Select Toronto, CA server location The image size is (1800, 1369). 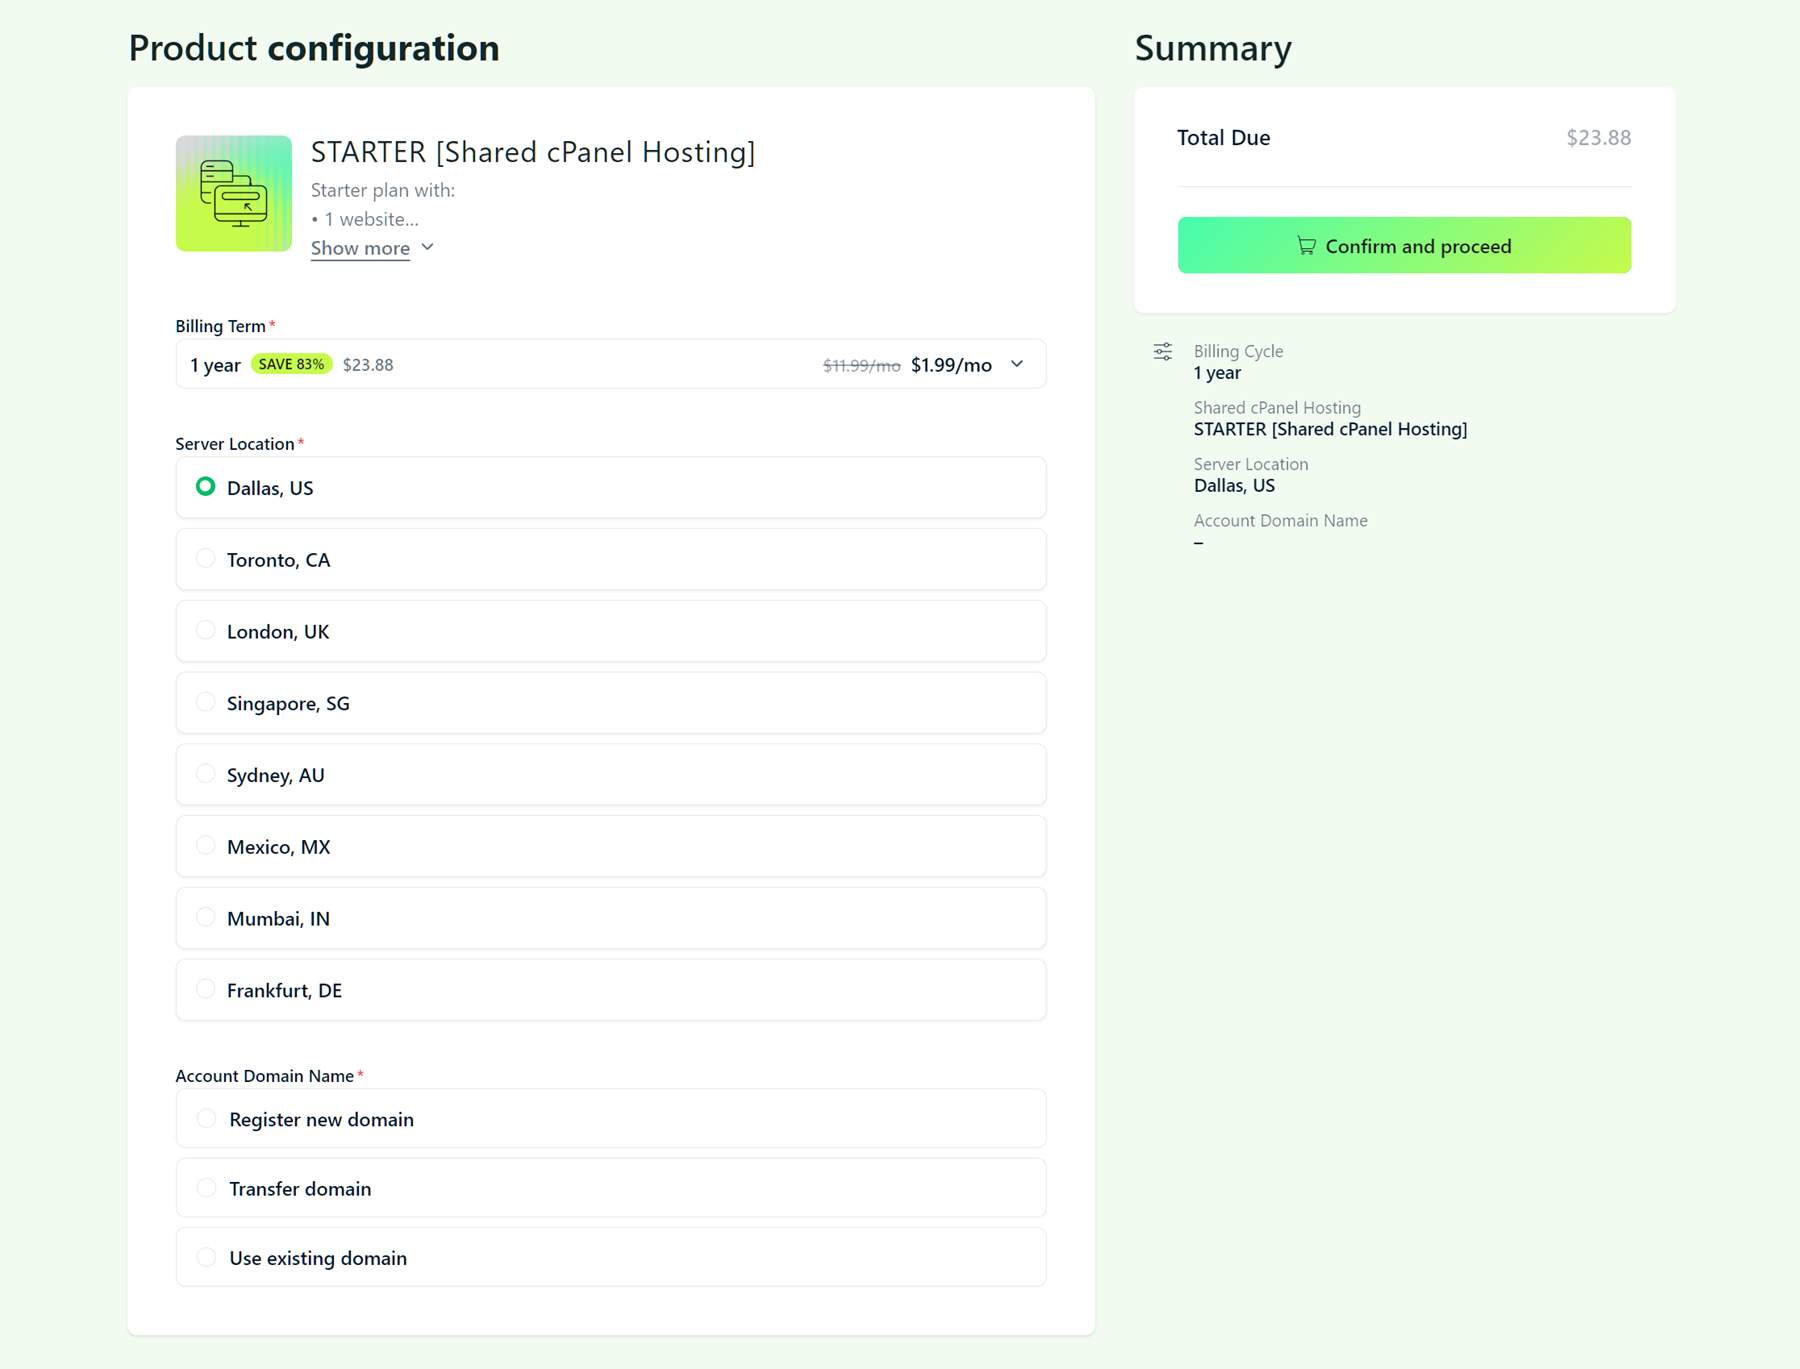(x=611, y=560)
